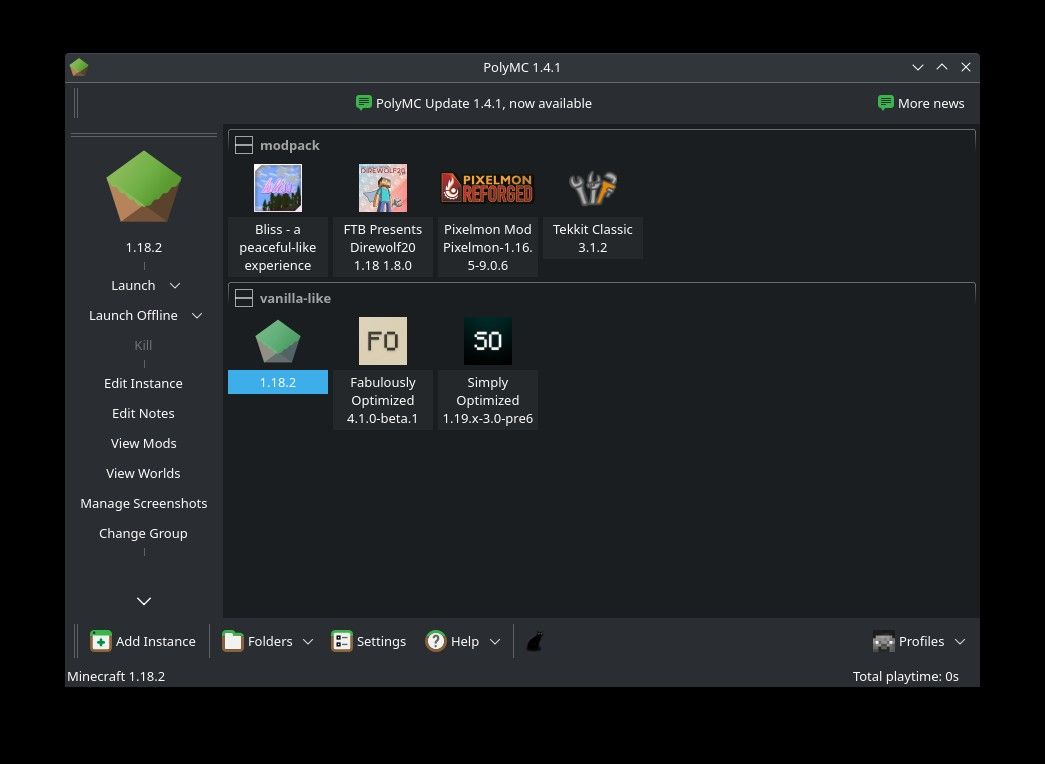This screenshot has width=1045, height=764.
Task: Click the Settings label in toolbar
Action: [381, 641]
